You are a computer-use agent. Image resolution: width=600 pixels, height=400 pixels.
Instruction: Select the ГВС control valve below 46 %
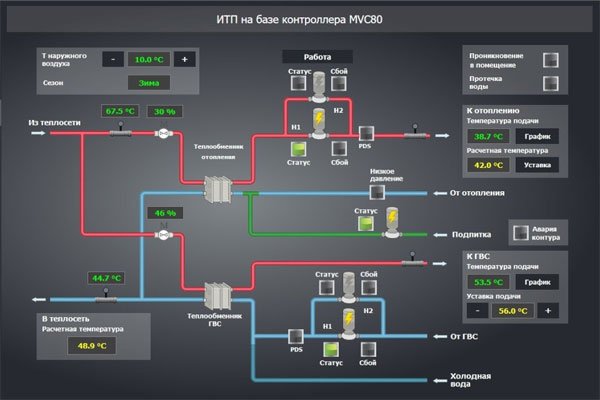(164, 233)
